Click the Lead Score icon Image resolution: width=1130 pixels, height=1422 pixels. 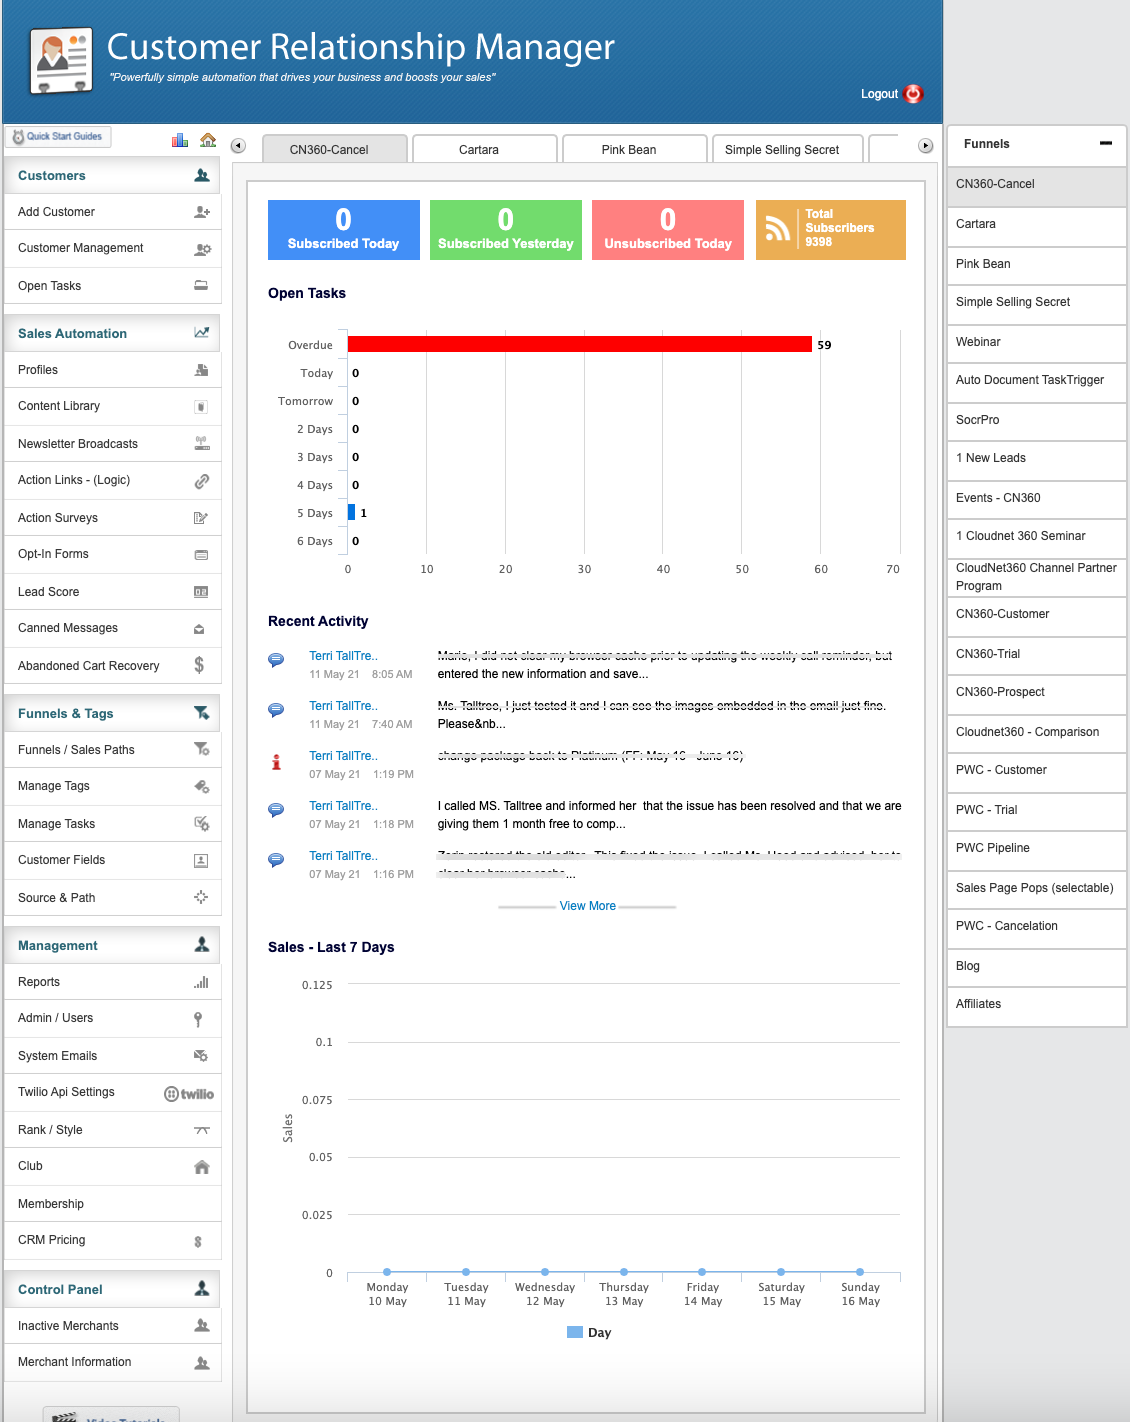tap(201, 592)
